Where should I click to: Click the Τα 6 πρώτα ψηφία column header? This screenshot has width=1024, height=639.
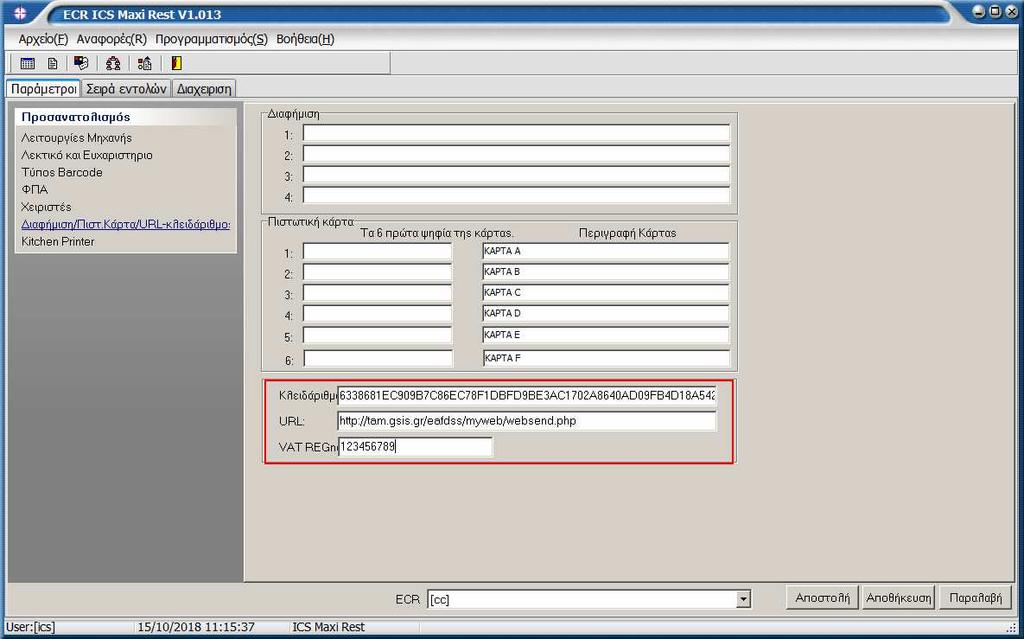coord(437,233)
